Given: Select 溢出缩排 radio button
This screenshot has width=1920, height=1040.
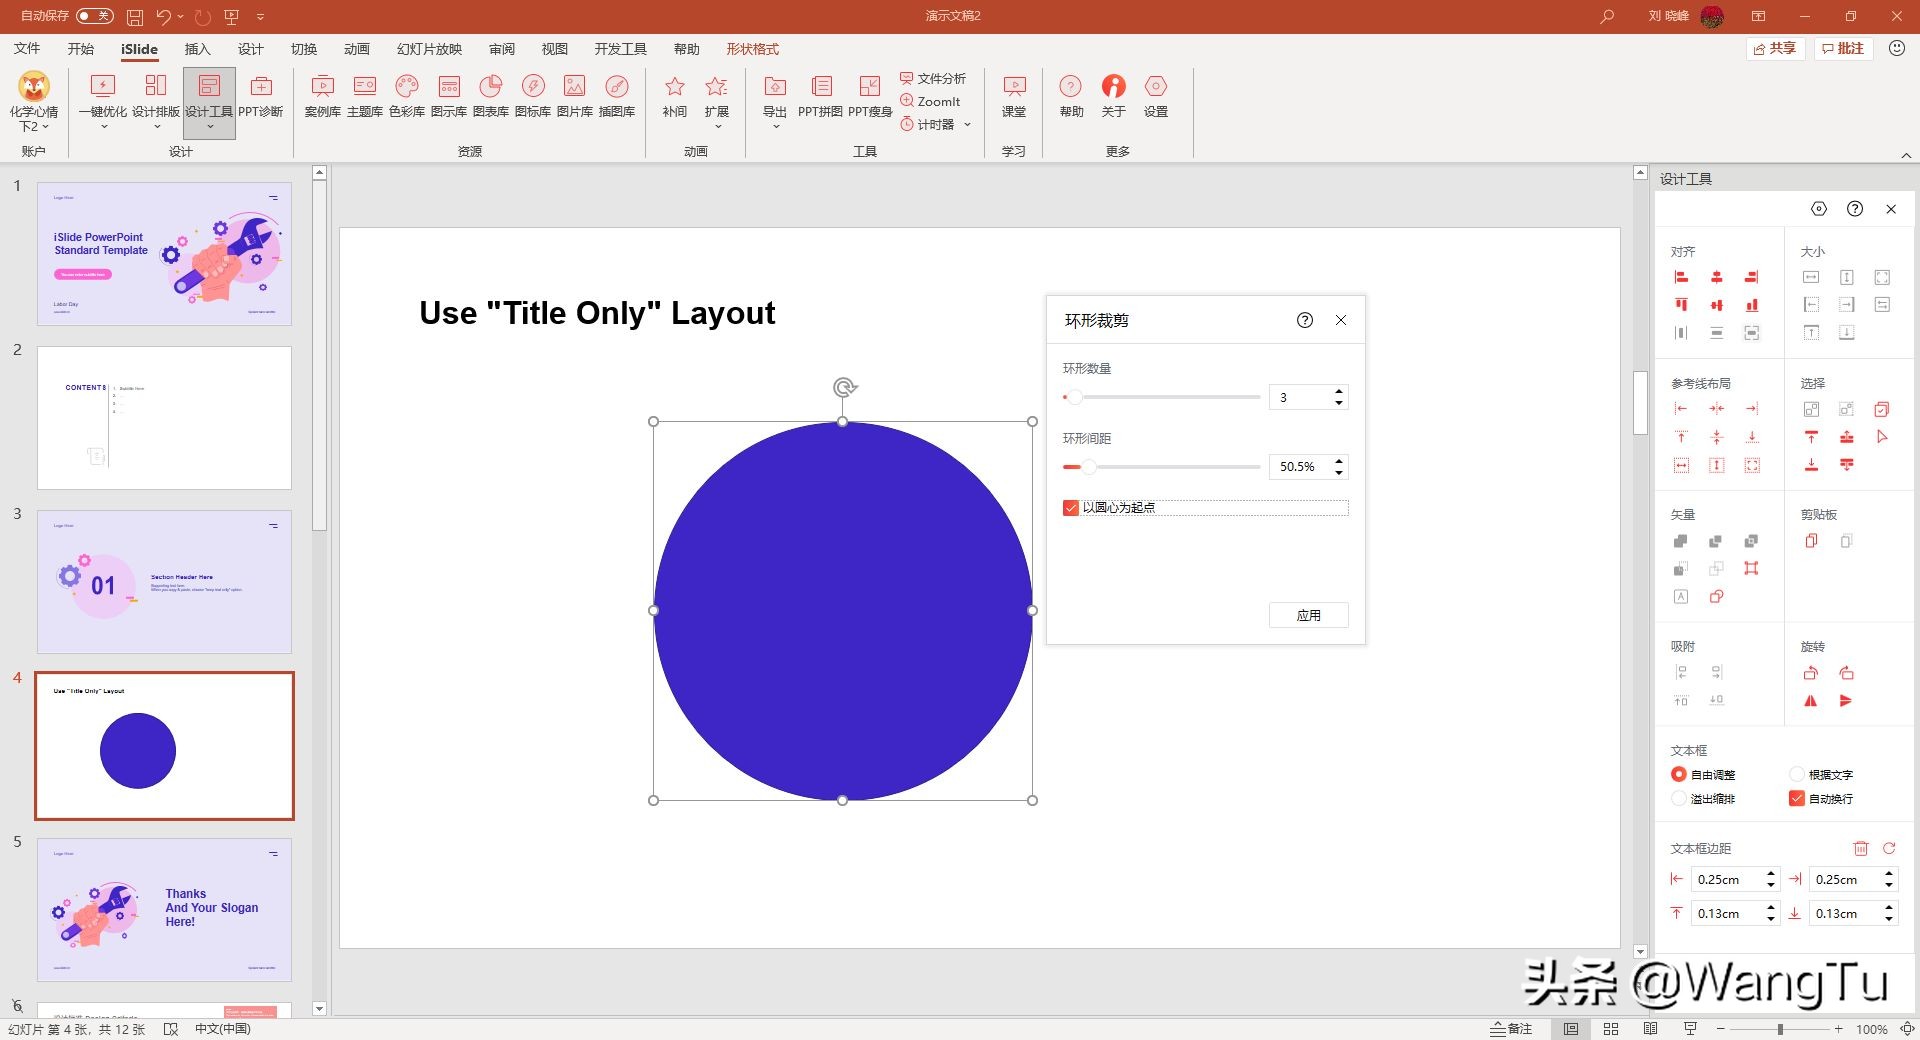Looking at the screenshot, I should [x=1679, y=798].
